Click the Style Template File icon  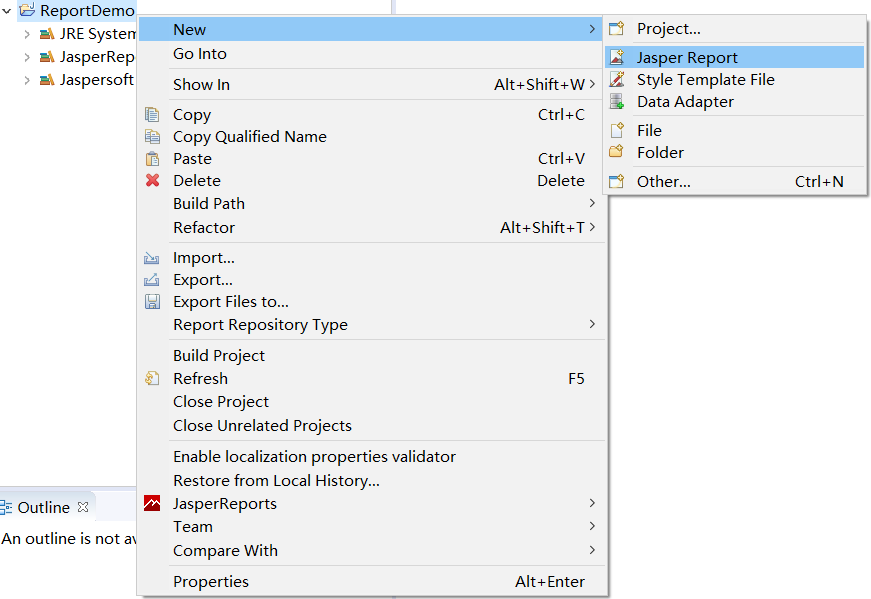pyautogui.click(x=617, y=80)
